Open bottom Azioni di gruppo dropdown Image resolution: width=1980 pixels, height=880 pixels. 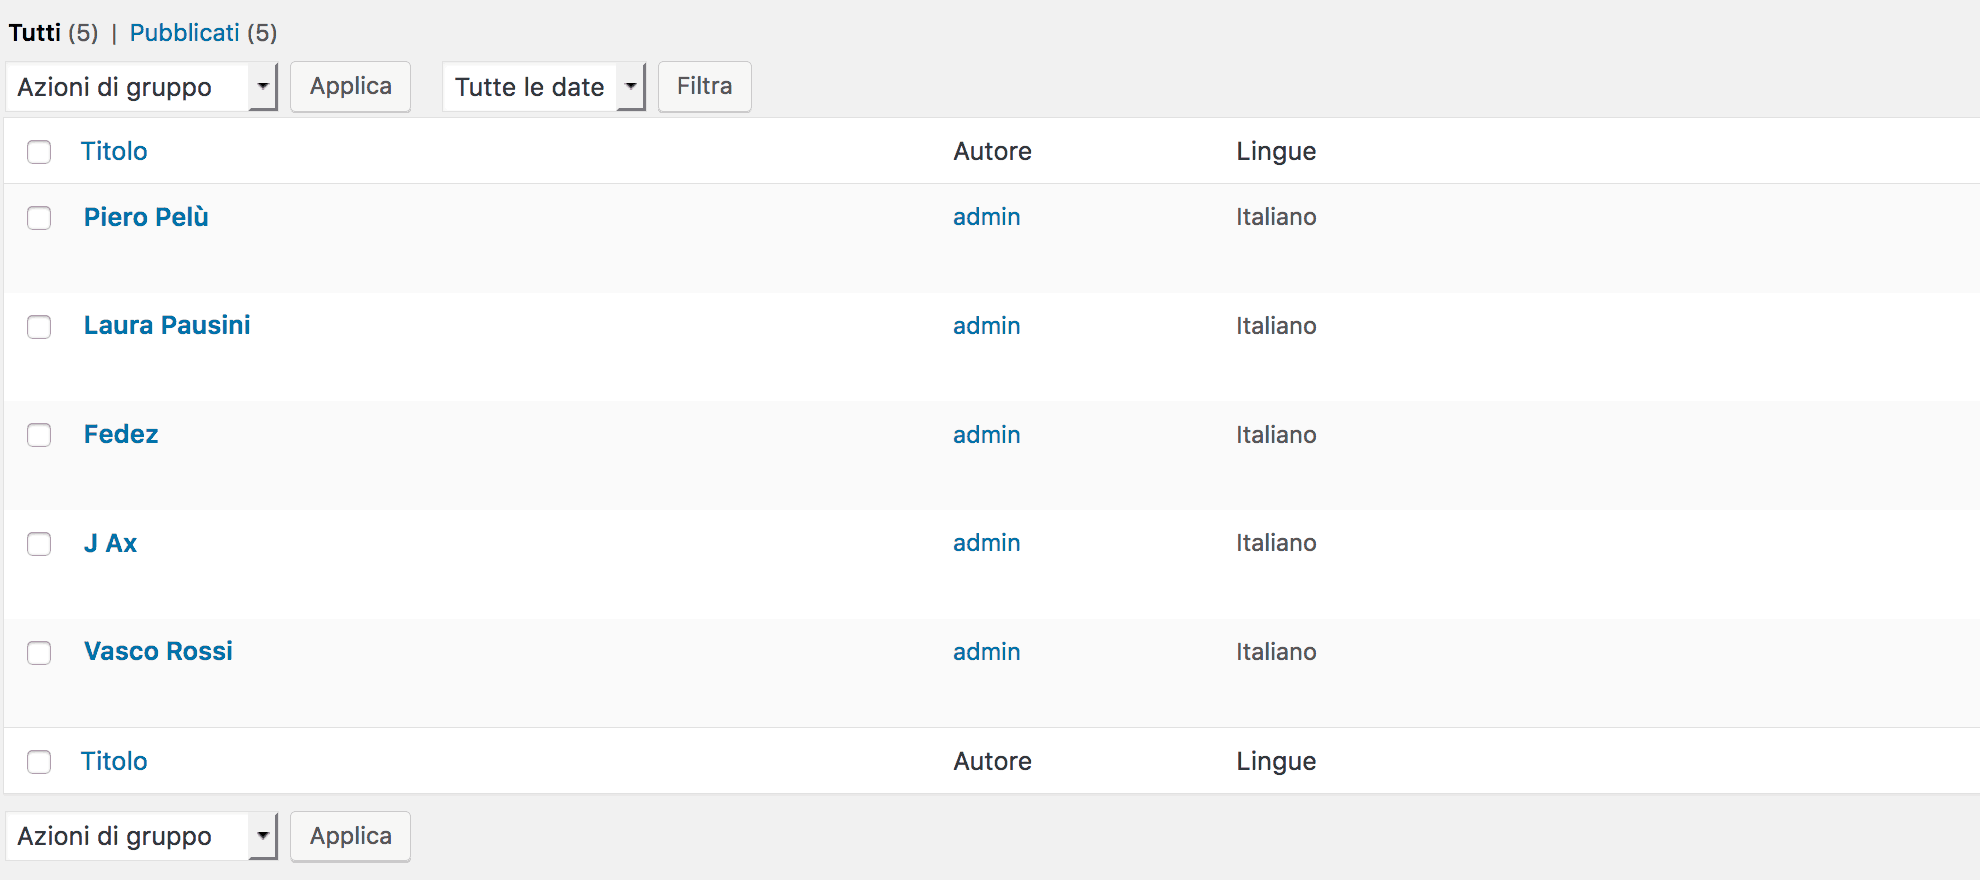(141, 836)
